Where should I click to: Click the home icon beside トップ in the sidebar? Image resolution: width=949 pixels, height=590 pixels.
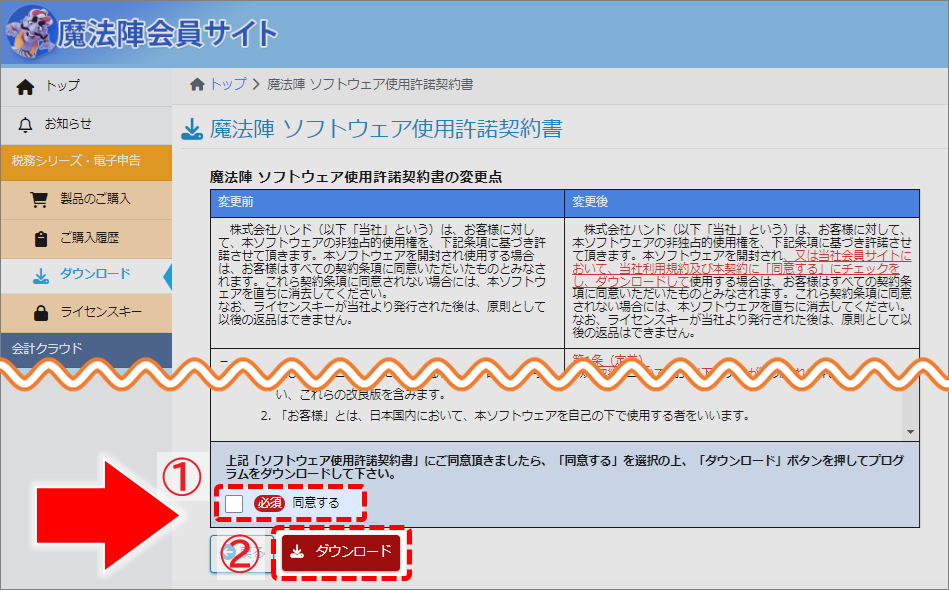click(24, 87)
